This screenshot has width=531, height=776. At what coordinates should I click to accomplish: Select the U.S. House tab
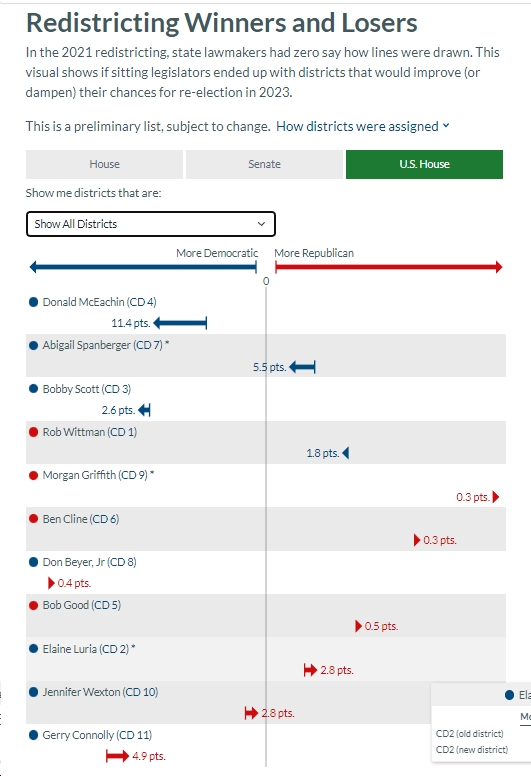click(x=424, y=164)
